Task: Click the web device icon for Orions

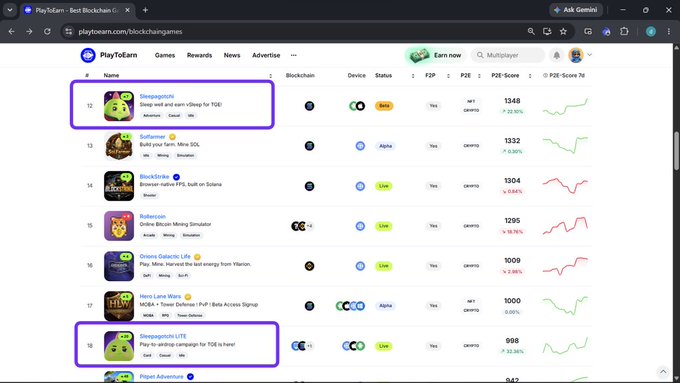Action: (360, 266)
